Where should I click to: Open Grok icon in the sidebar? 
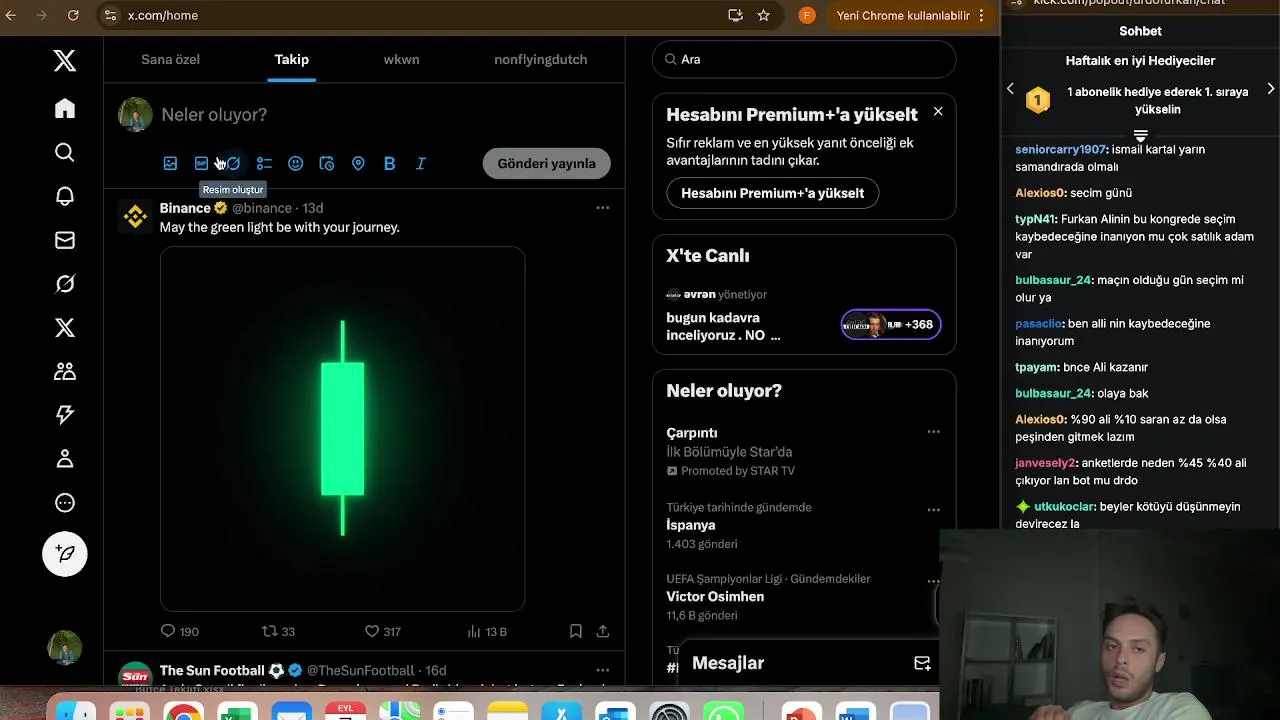65,284
